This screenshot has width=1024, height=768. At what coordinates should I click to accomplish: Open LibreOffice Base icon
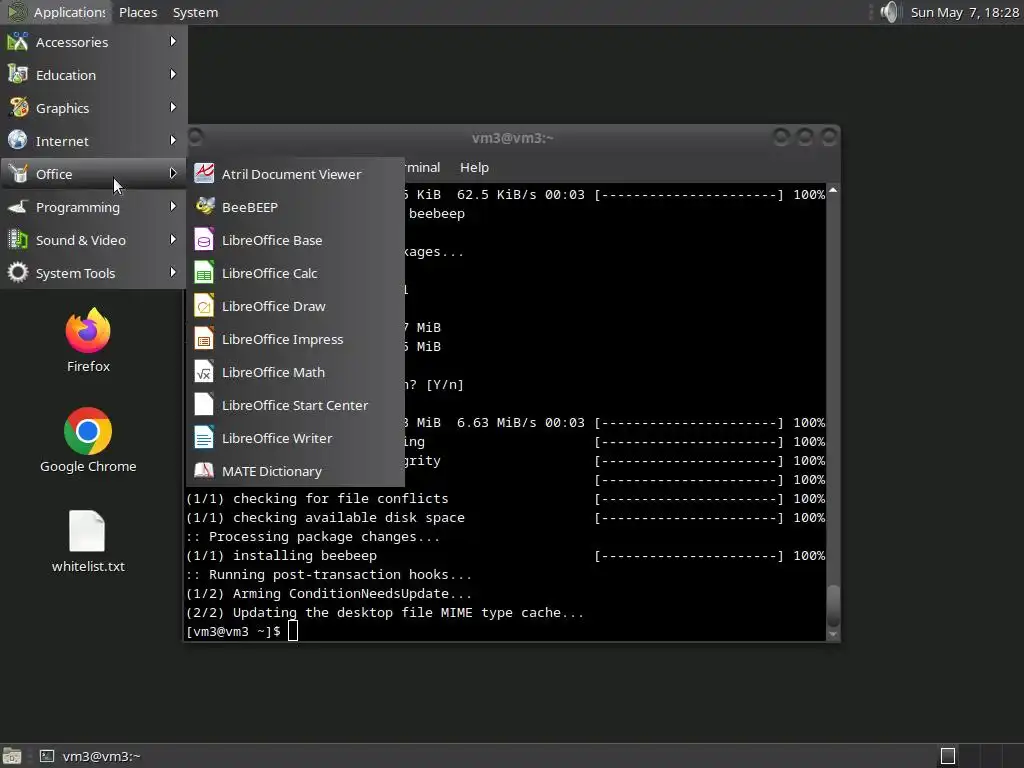point(204,240)
